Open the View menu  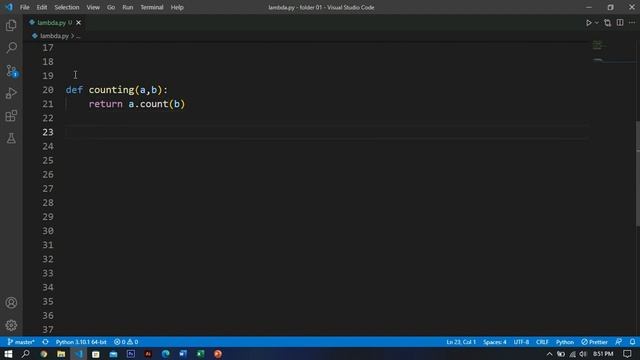point(93,7)
